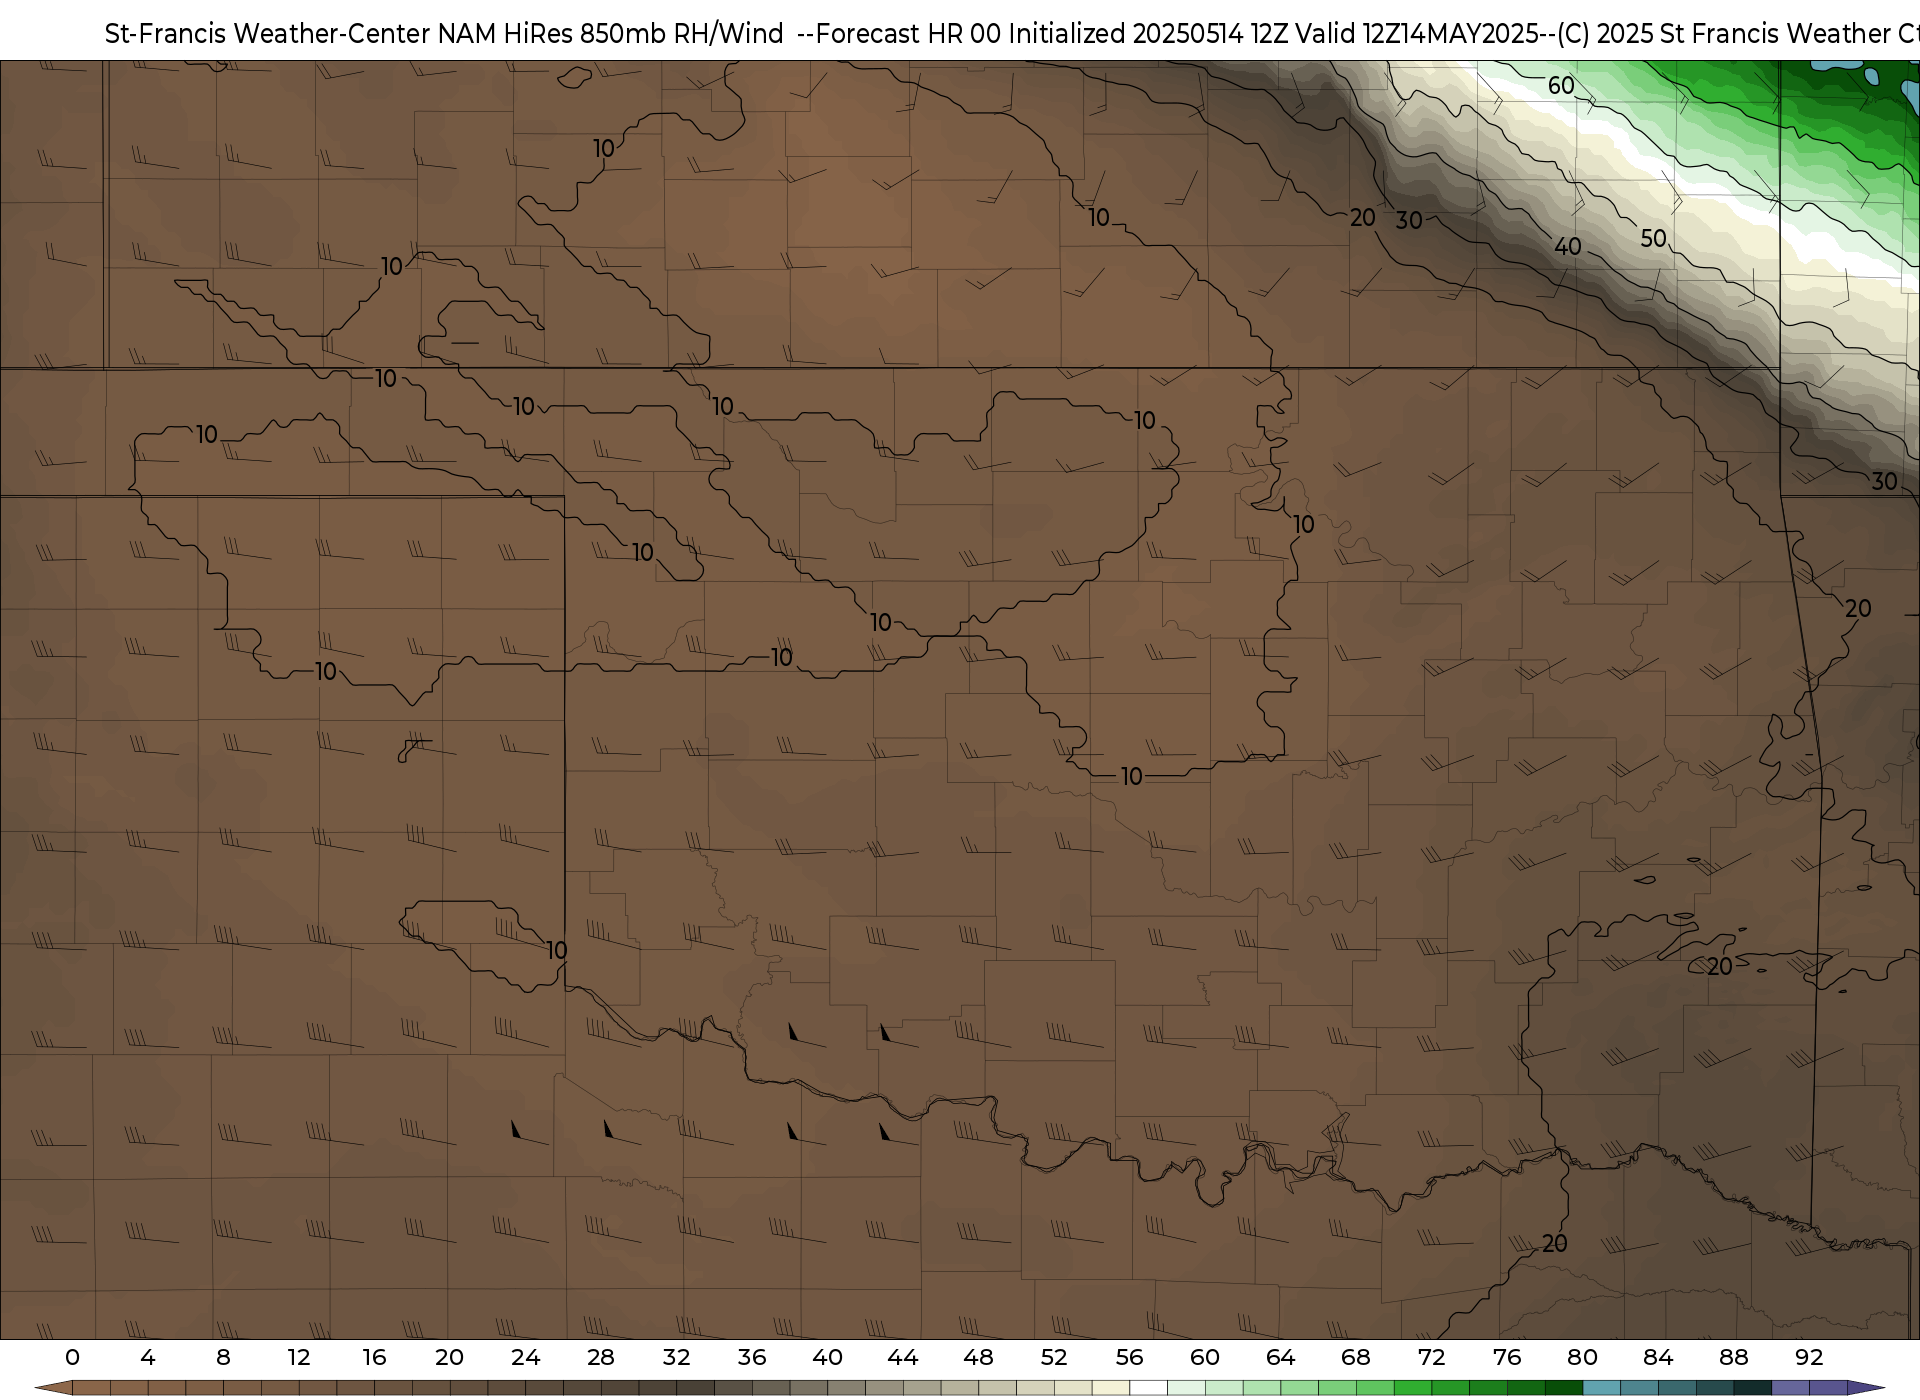Select colorbar tick label 0
The height and width of the screenshot is (1400, 1920).
[72, 1357]
